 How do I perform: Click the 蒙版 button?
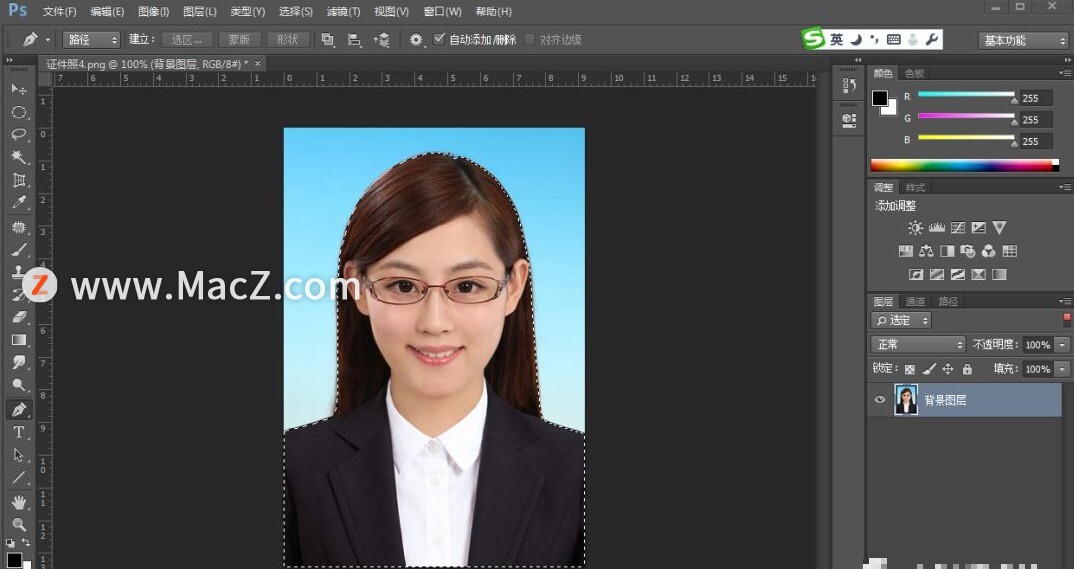point(239,40)
